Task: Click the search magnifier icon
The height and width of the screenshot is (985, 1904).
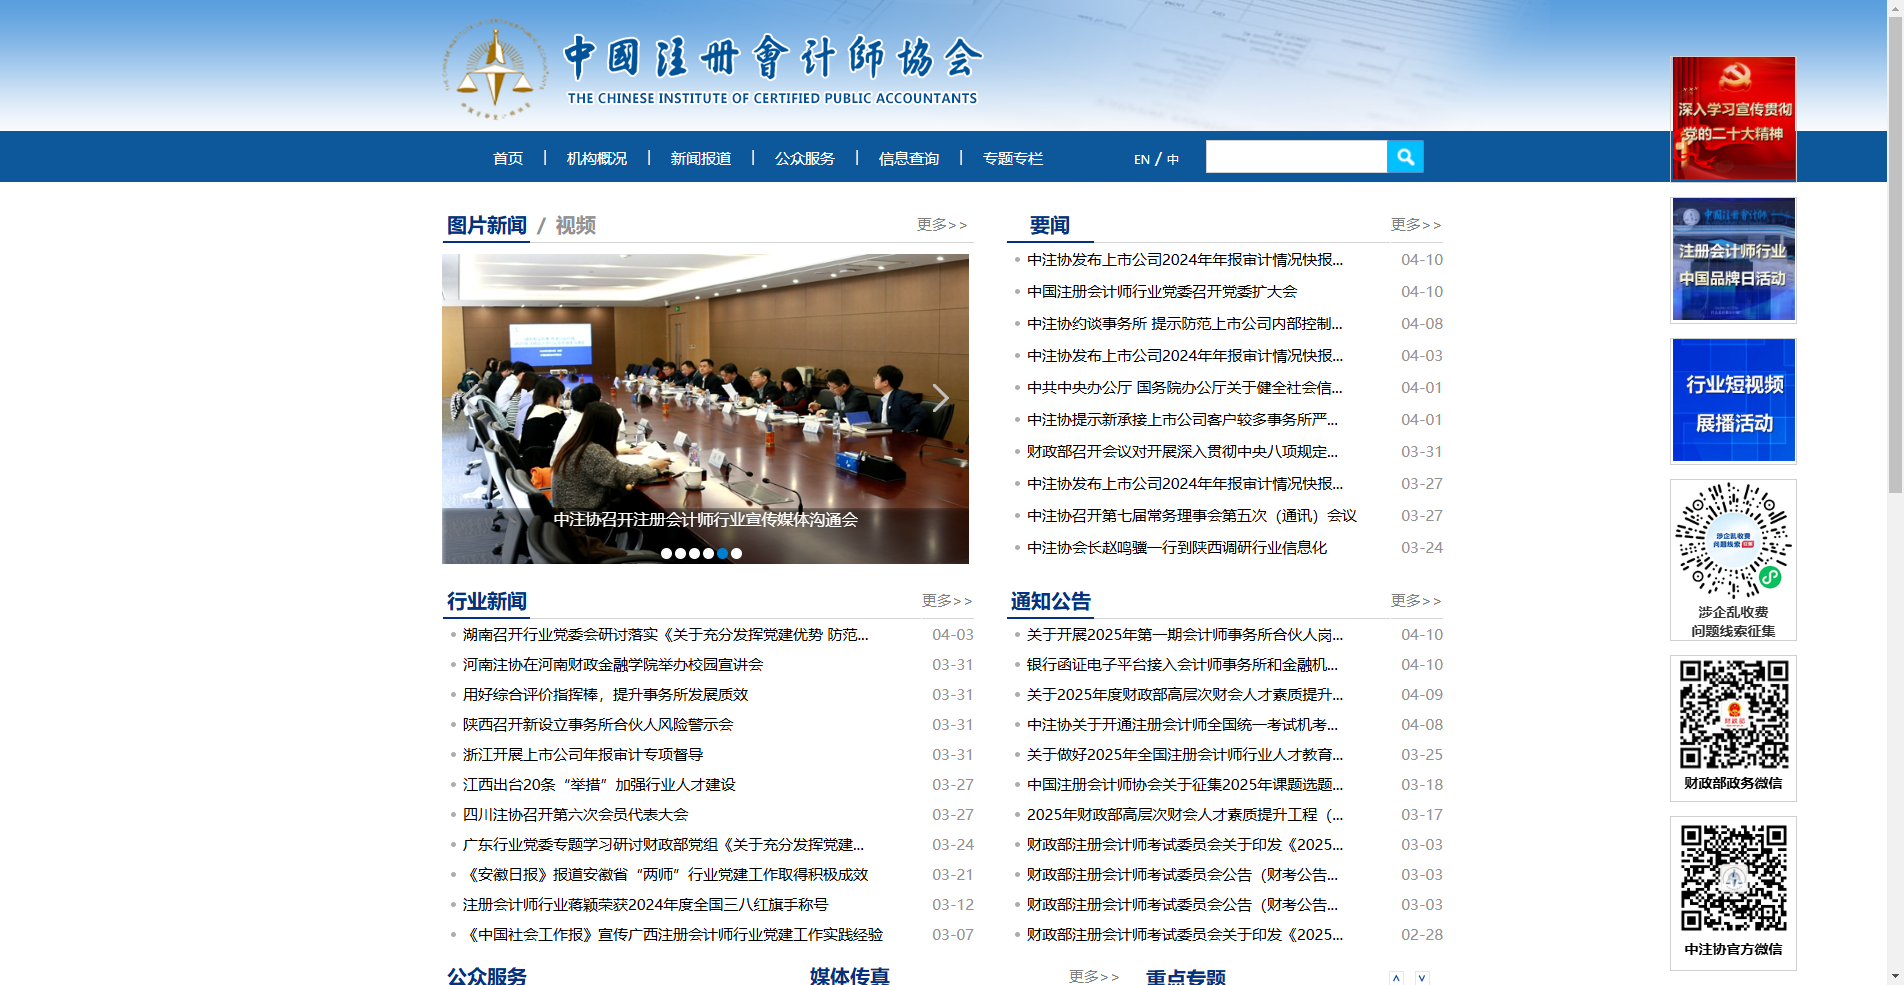Action: tap(1405, 156)
